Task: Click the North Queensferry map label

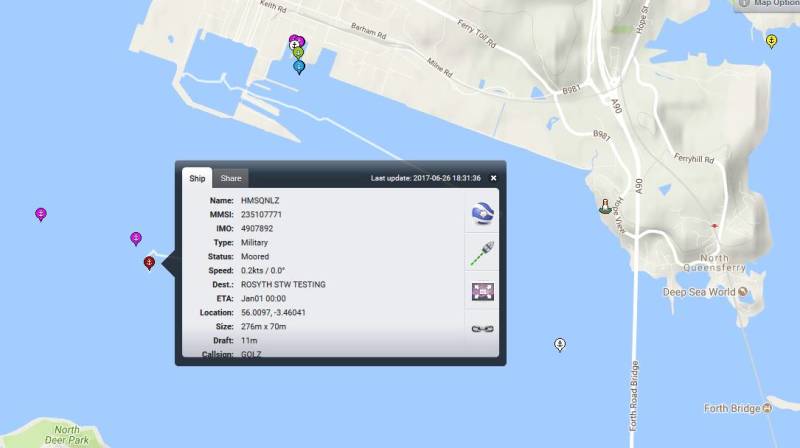Action: click(x=714, y=263)
